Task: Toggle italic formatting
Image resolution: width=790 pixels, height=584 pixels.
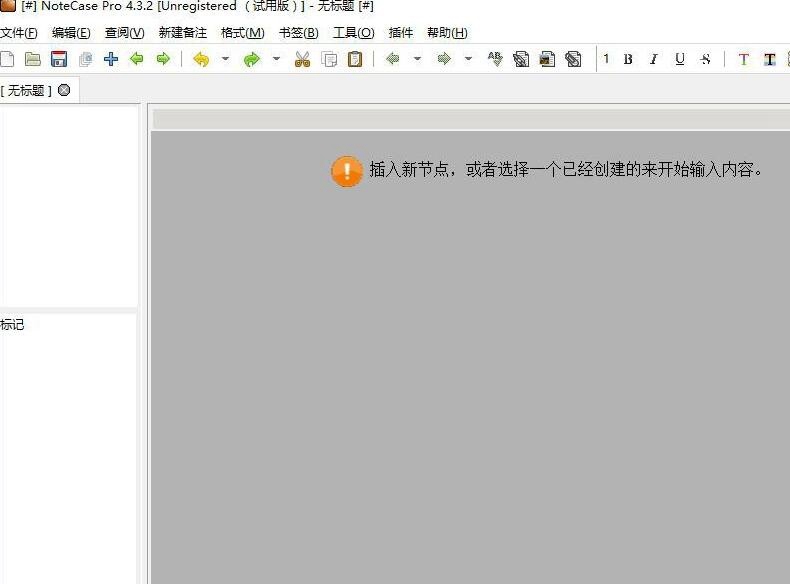Action: click(x=653, y=59)
